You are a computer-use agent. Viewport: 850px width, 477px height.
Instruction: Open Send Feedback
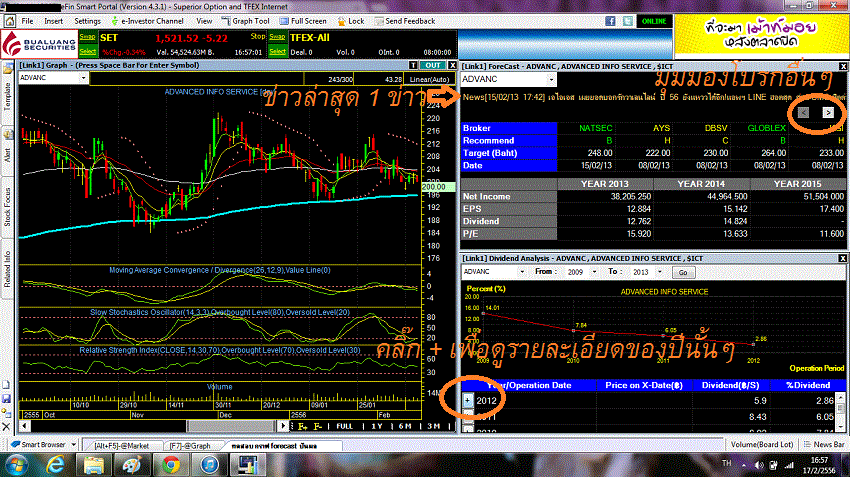click(x=405, y=21)
